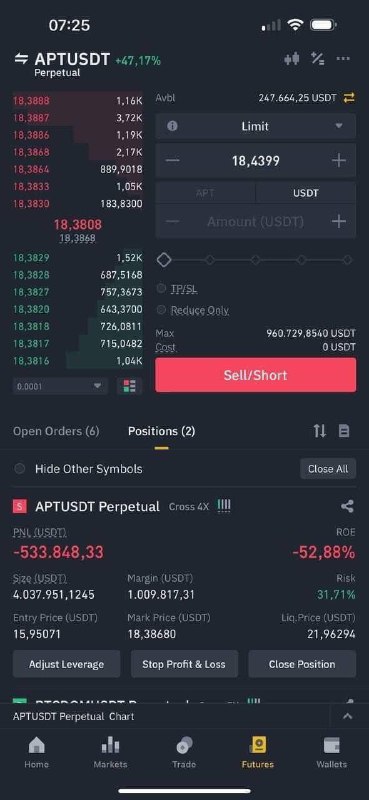Go to the Markets tab
This screenshot has height=800, width=369.
[x=110, y=753]
